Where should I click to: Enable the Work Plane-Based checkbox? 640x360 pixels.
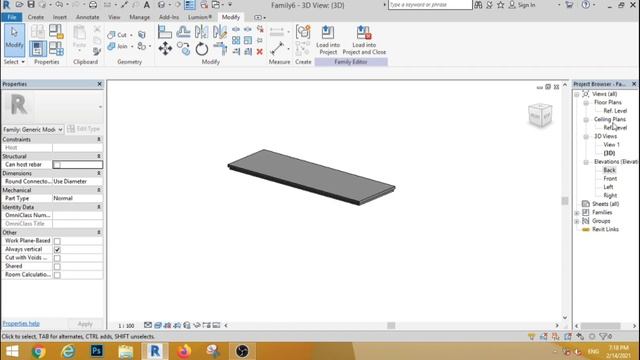click(57, 241)
